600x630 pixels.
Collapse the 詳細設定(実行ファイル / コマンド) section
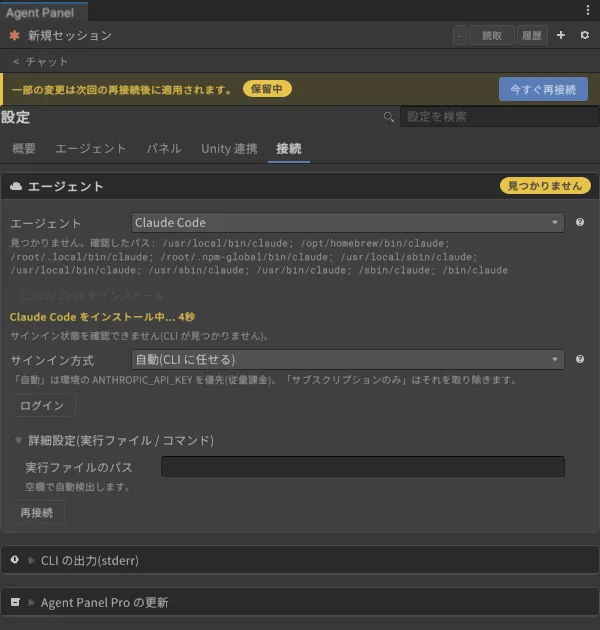[x=18, y=440]
